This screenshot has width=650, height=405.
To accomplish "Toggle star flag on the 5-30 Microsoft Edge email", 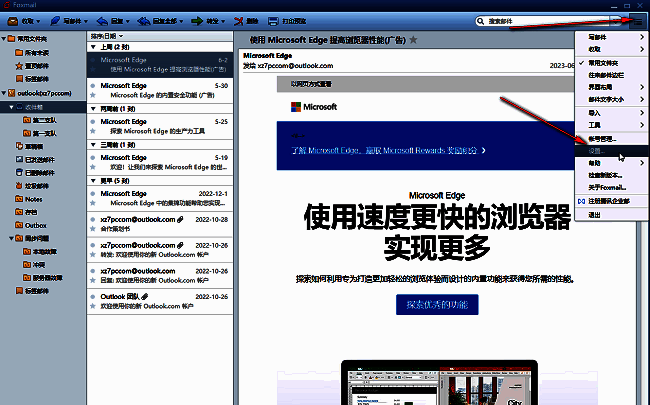I will click(x=93, y=97).
